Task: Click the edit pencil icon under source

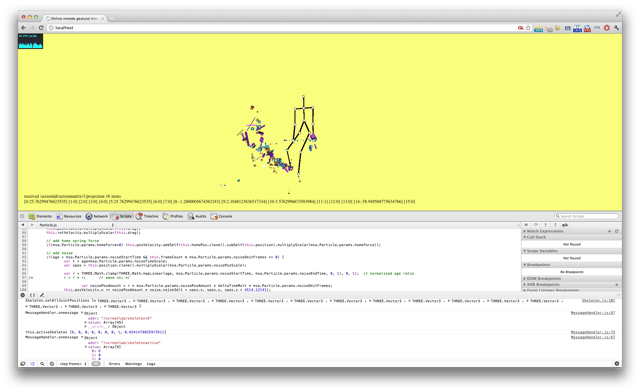Action: (42, 295)
